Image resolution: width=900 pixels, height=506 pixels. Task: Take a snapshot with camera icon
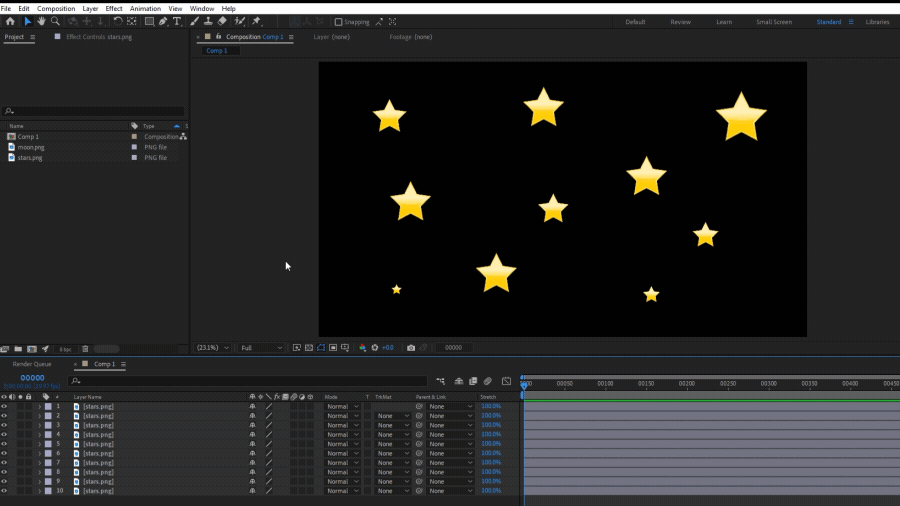411,348
